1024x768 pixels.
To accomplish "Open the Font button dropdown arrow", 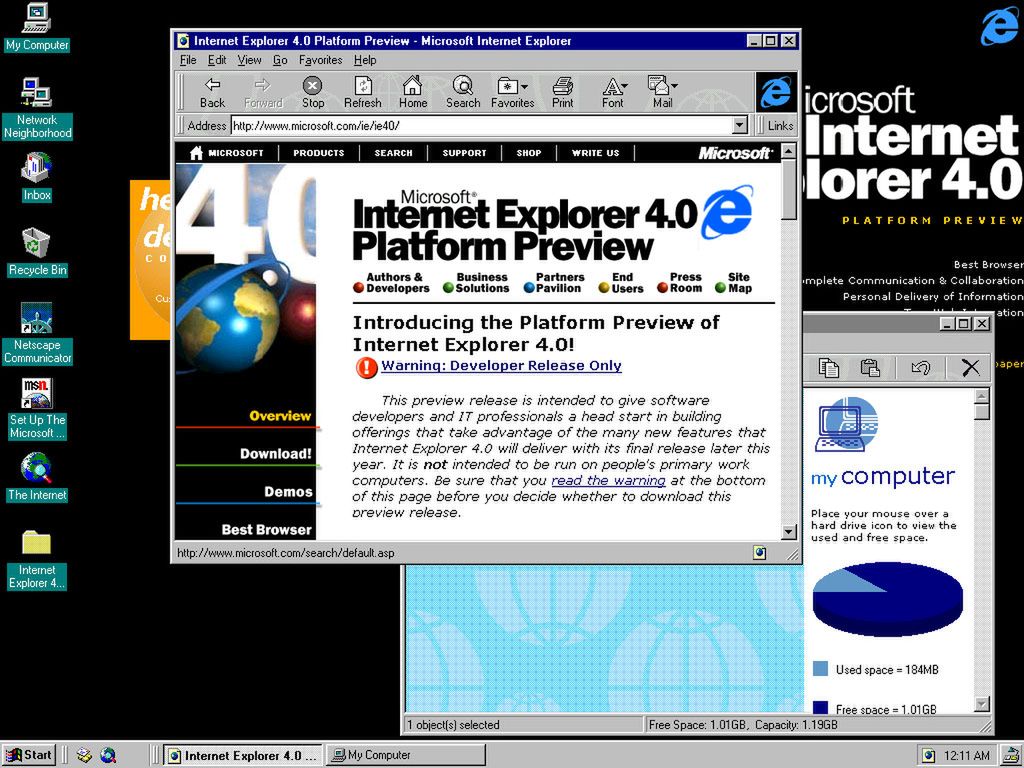I will point(625,86).
